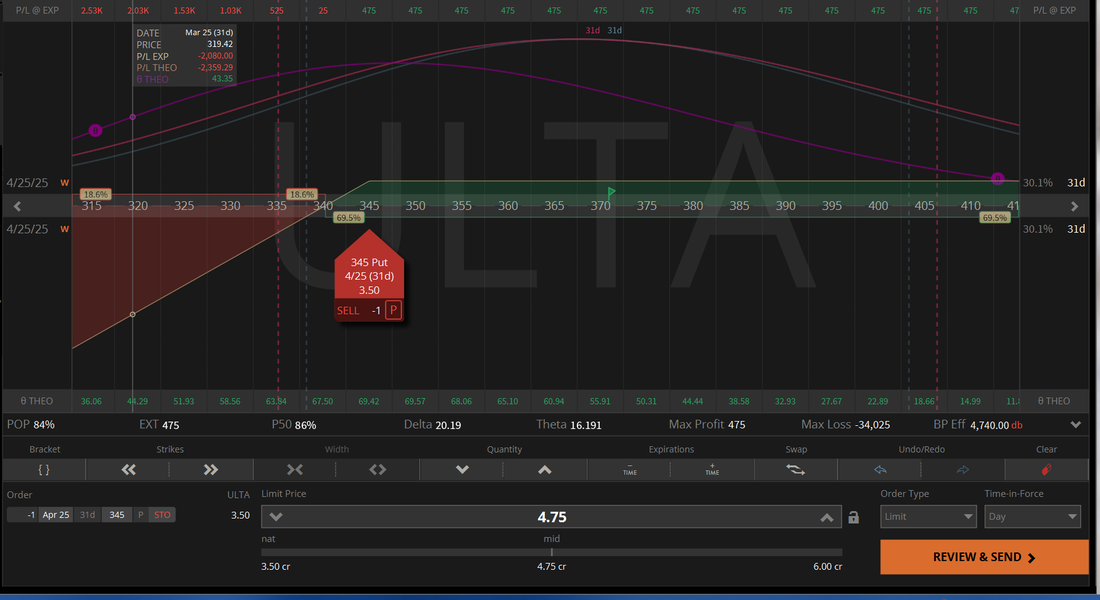The image size is (1100, 600).
Task: Open the Bracket order tool
Action: pyautogui.click(x=43, y=469)
